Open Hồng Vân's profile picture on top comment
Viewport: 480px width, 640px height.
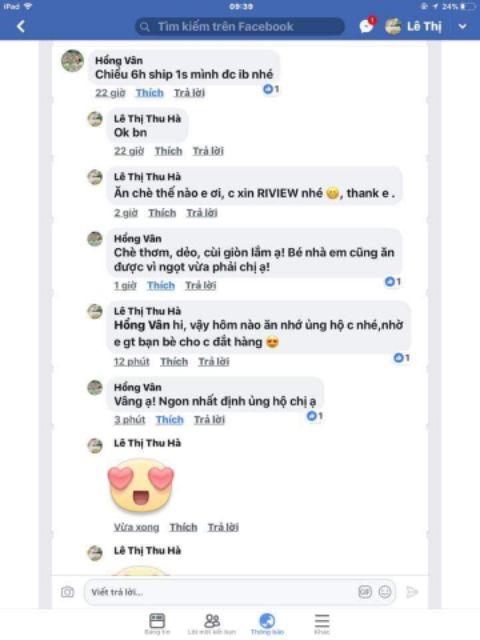(x=73, y=61)
